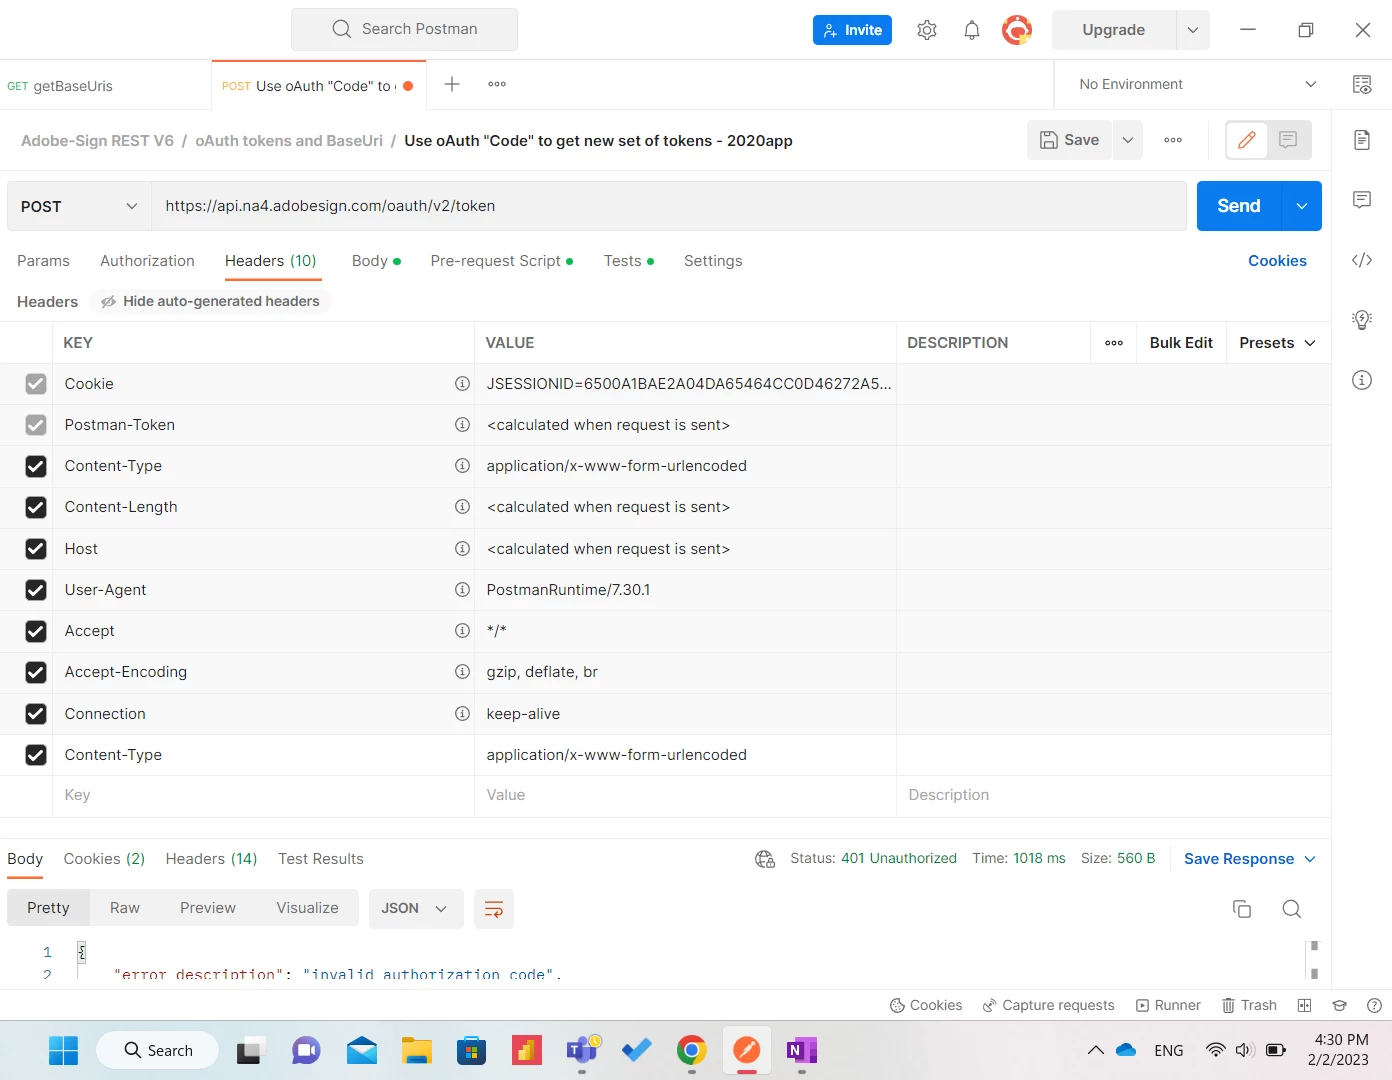Open the POST method dropdown
The height and width of the screenshot is (1080, 1392).
click(79, 206)
